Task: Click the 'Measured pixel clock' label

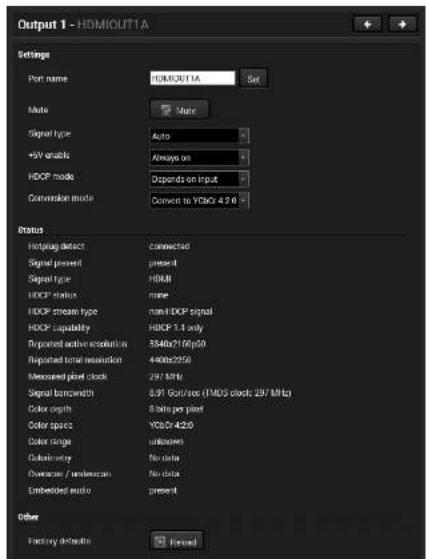Action: pos(67,376)
